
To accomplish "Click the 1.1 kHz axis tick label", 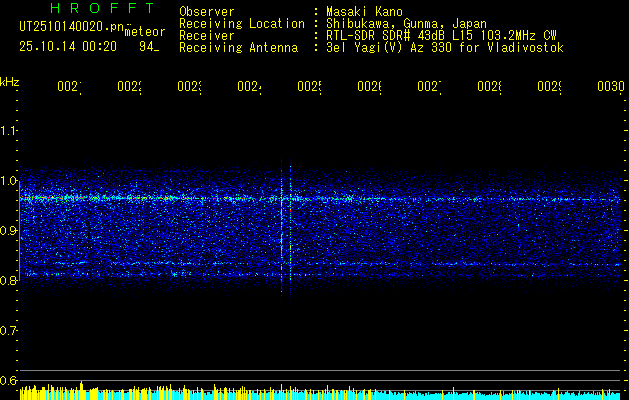I will coord(8,130).
